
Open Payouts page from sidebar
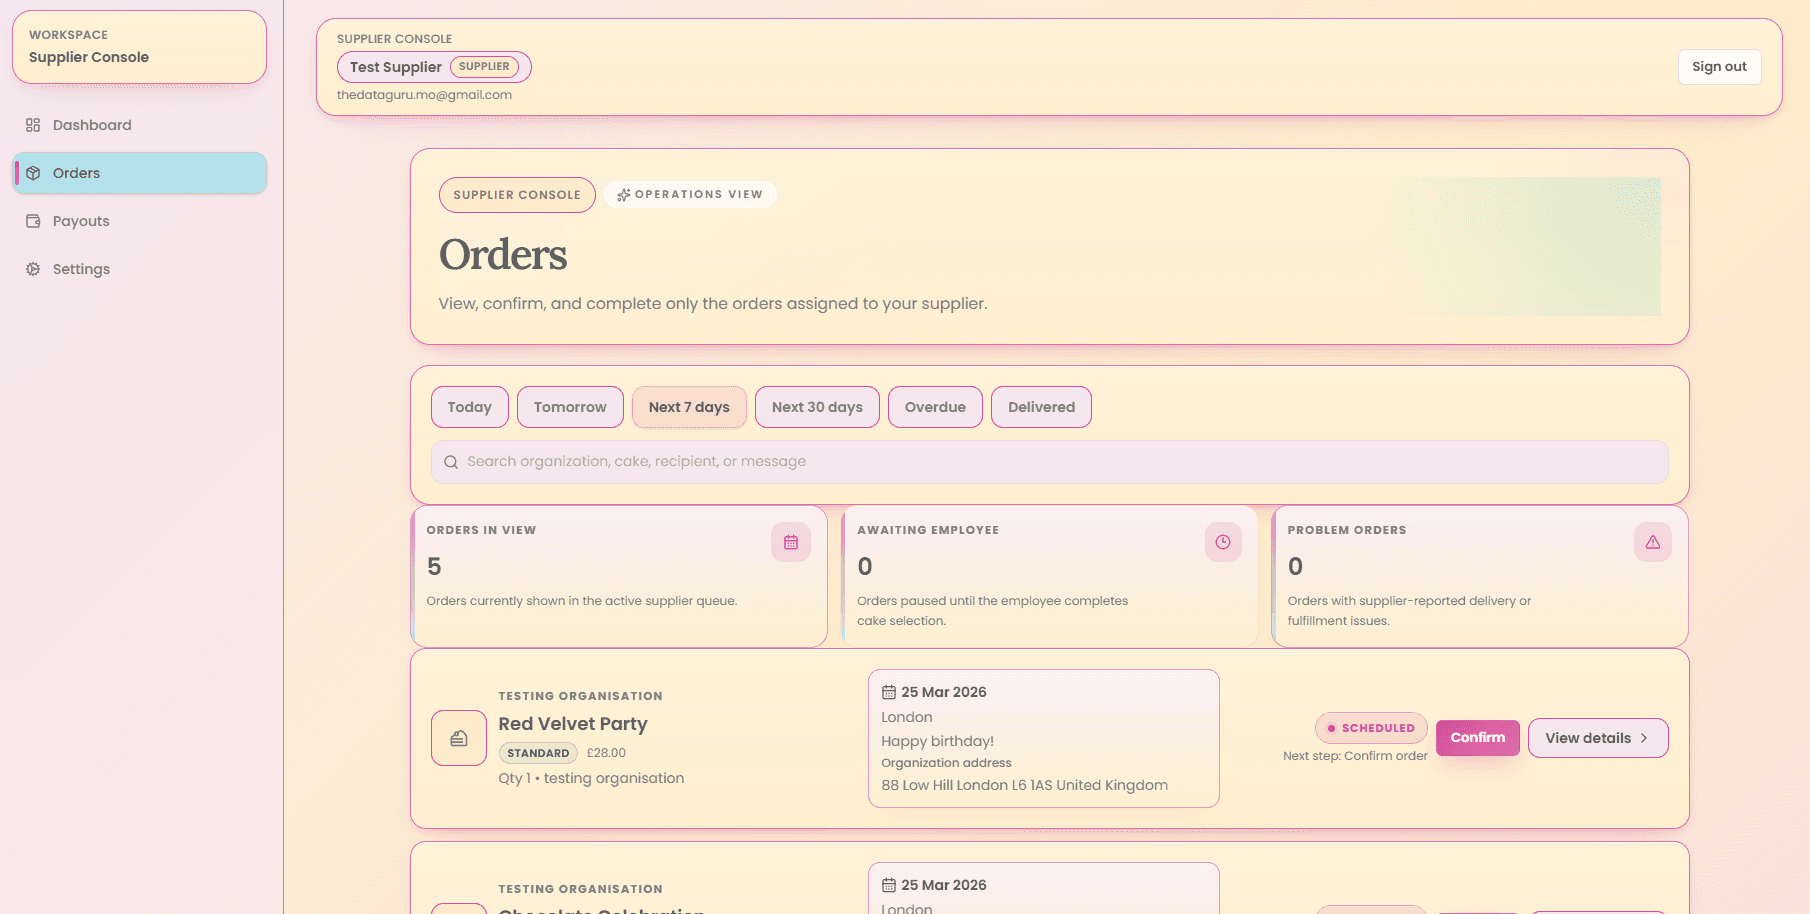tap(81, 221)
